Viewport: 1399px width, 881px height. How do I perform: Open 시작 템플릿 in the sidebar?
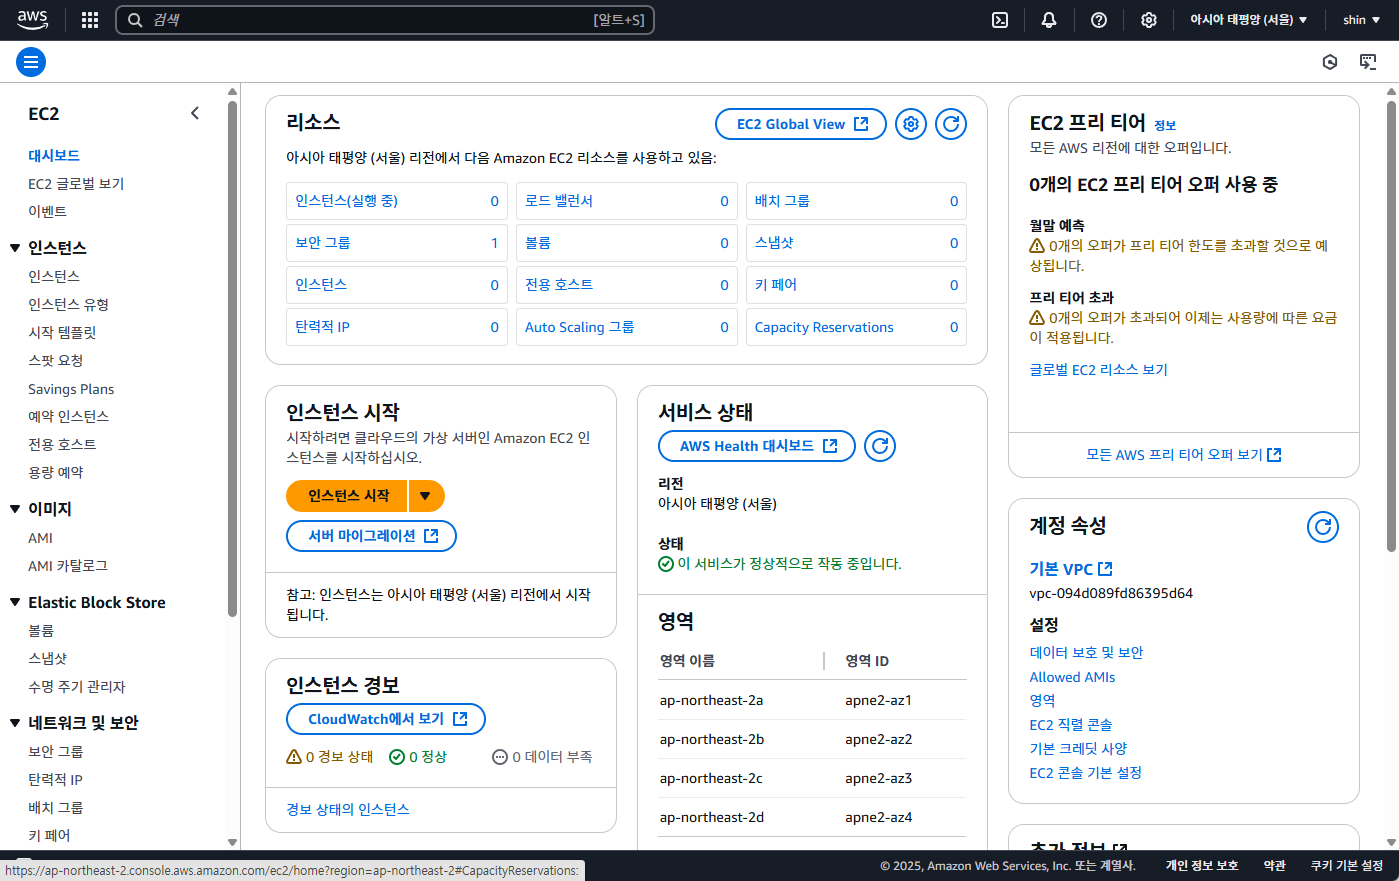tap(62, 332)
